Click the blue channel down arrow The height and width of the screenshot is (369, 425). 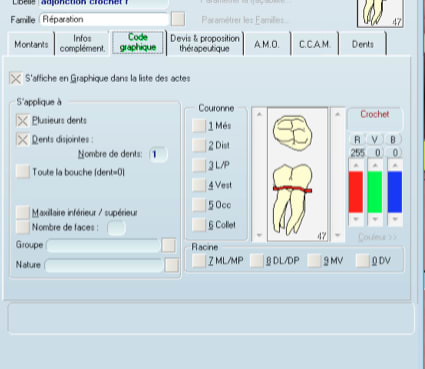[x=395, y=219]
